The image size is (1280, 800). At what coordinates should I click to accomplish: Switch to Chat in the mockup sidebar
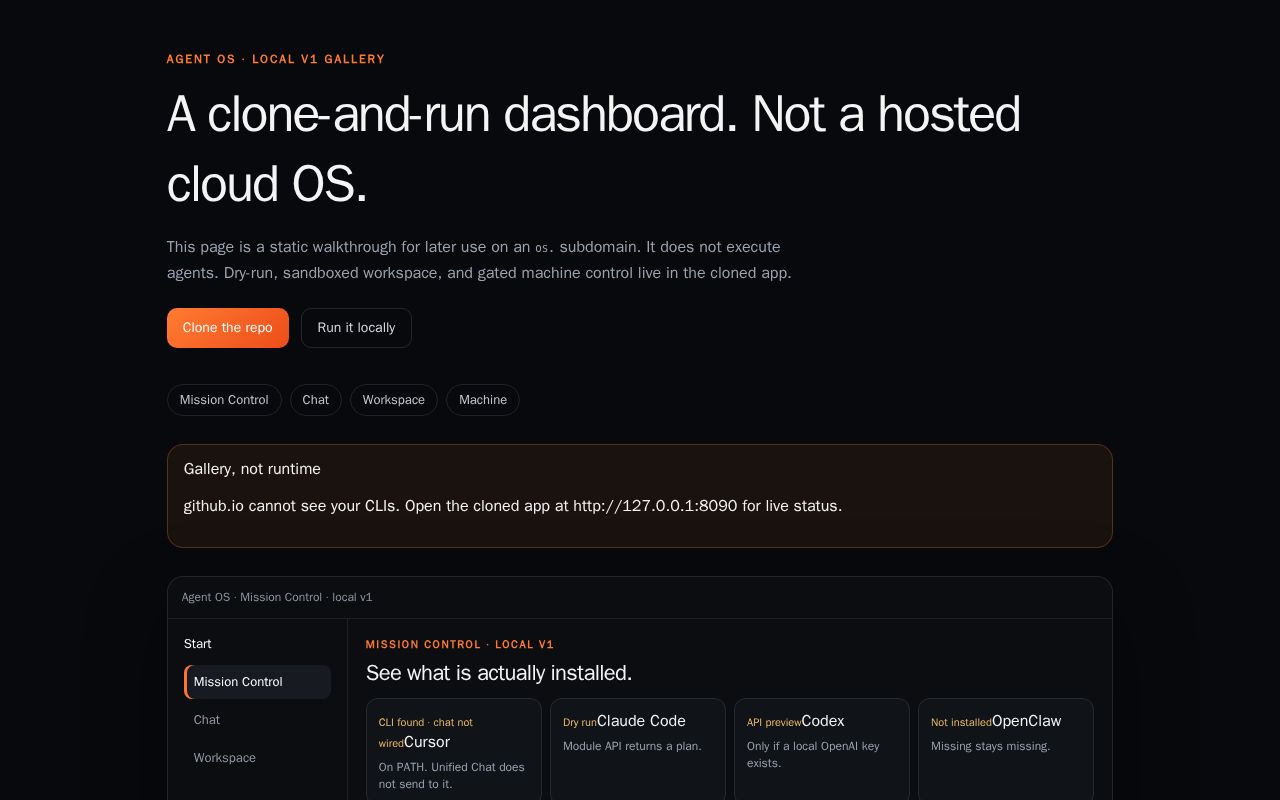(258, 720)
